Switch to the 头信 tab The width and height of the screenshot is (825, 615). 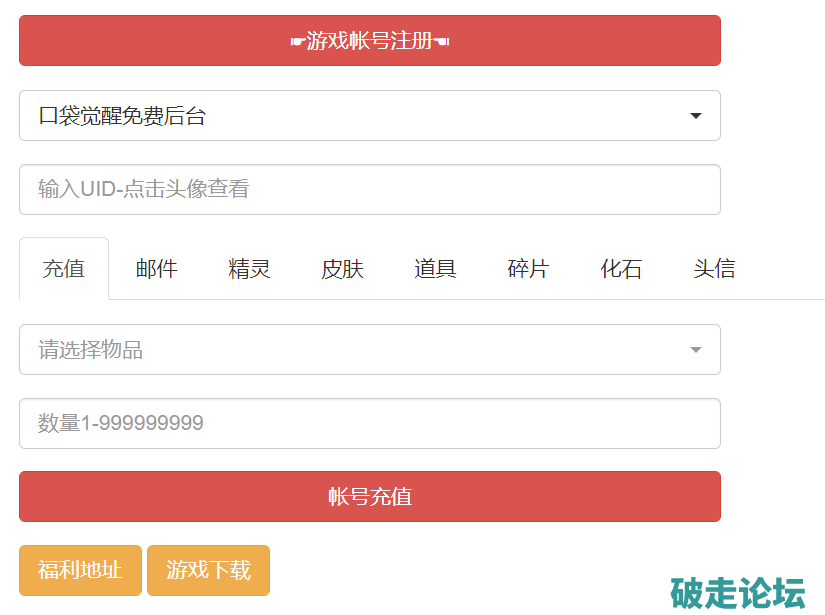tap(714, 269)
